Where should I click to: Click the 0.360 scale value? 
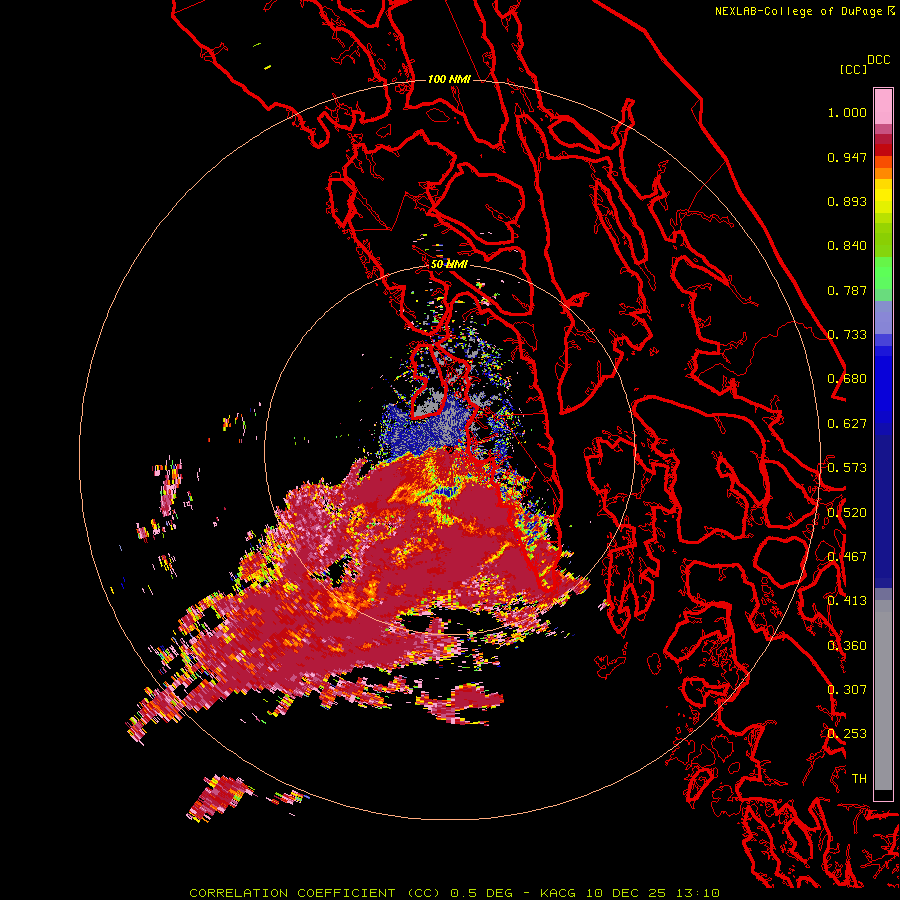click(847, 646)
